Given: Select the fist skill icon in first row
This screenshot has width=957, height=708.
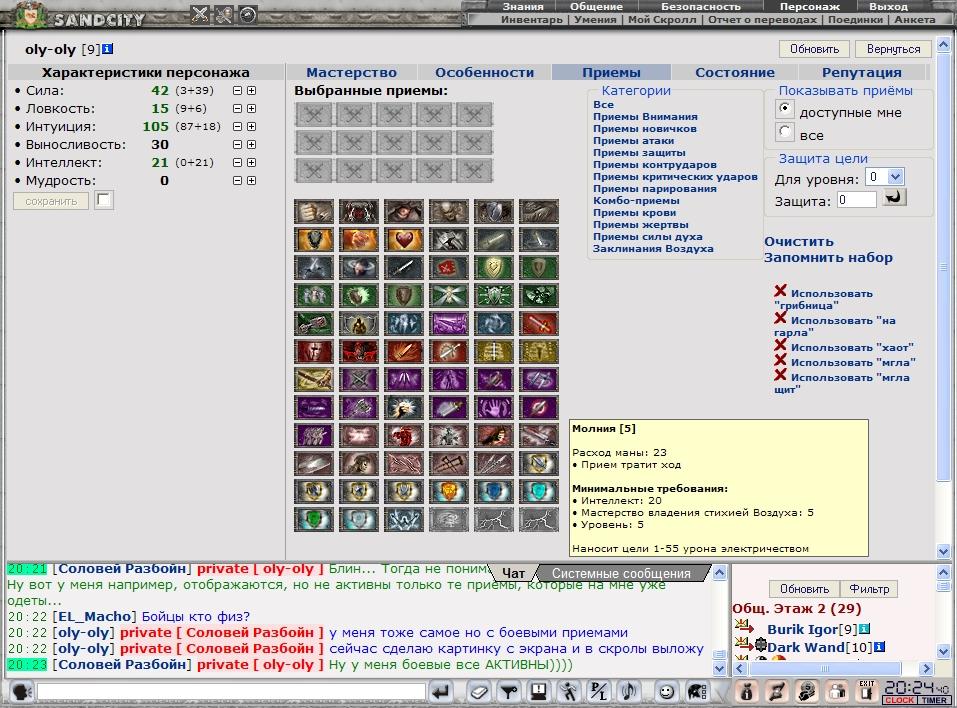Looking at the screenshot, I should click(314, 212).
